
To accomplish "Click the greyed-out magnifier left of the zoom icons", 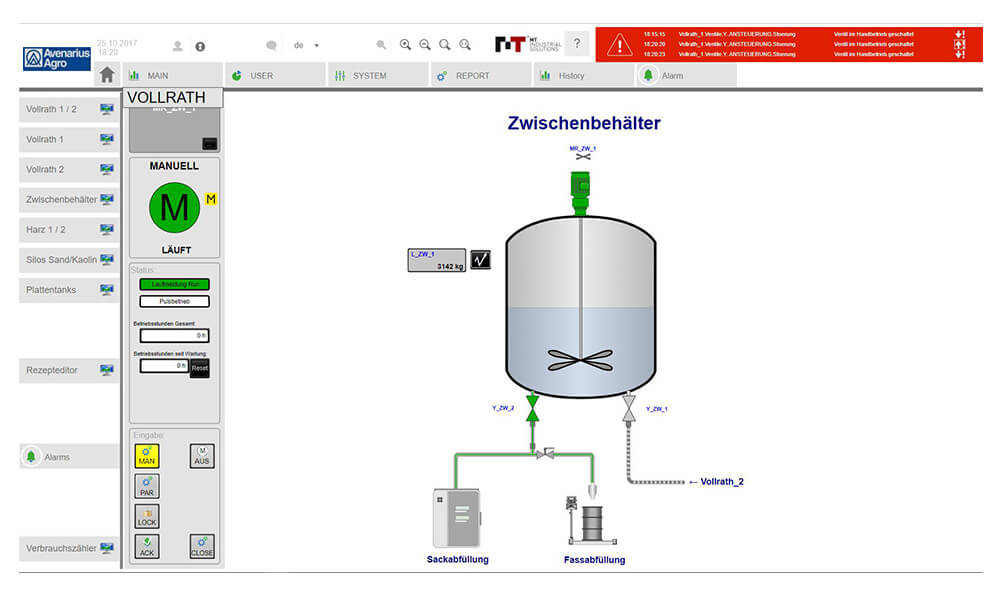I will tap(381, 45).
